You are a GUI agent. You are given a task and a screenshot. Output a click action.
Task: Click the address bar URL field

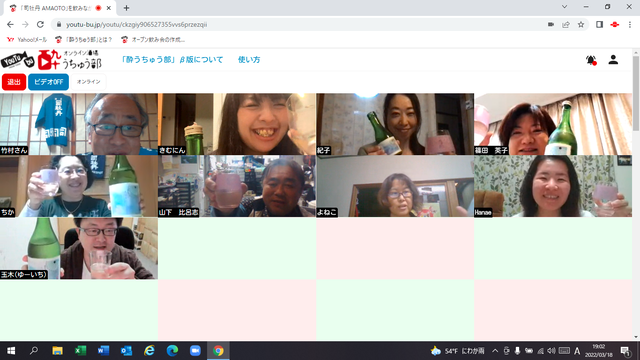coord(302,24)
